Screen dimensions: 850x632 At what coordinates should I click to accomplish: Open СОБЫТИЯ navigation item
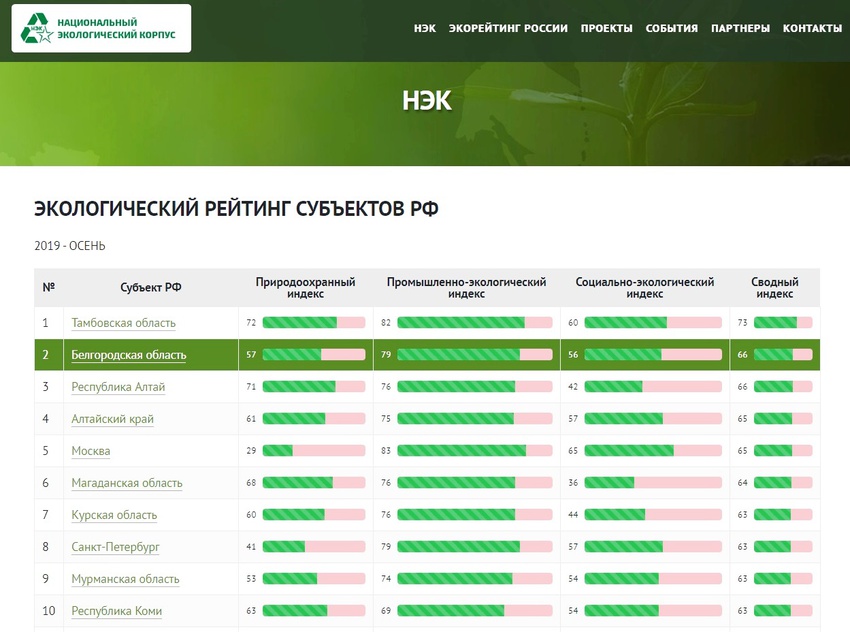[672, 28]
